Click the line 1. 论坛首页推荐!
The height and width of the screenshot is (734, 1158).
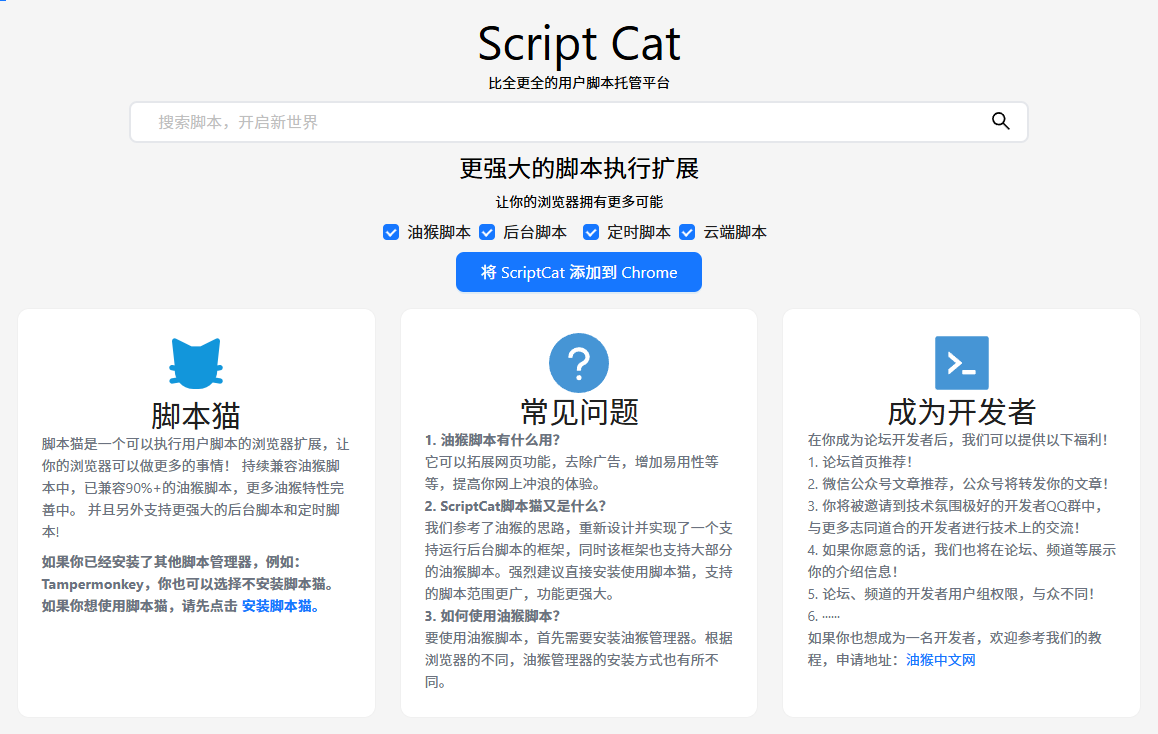tap(860, 462)
